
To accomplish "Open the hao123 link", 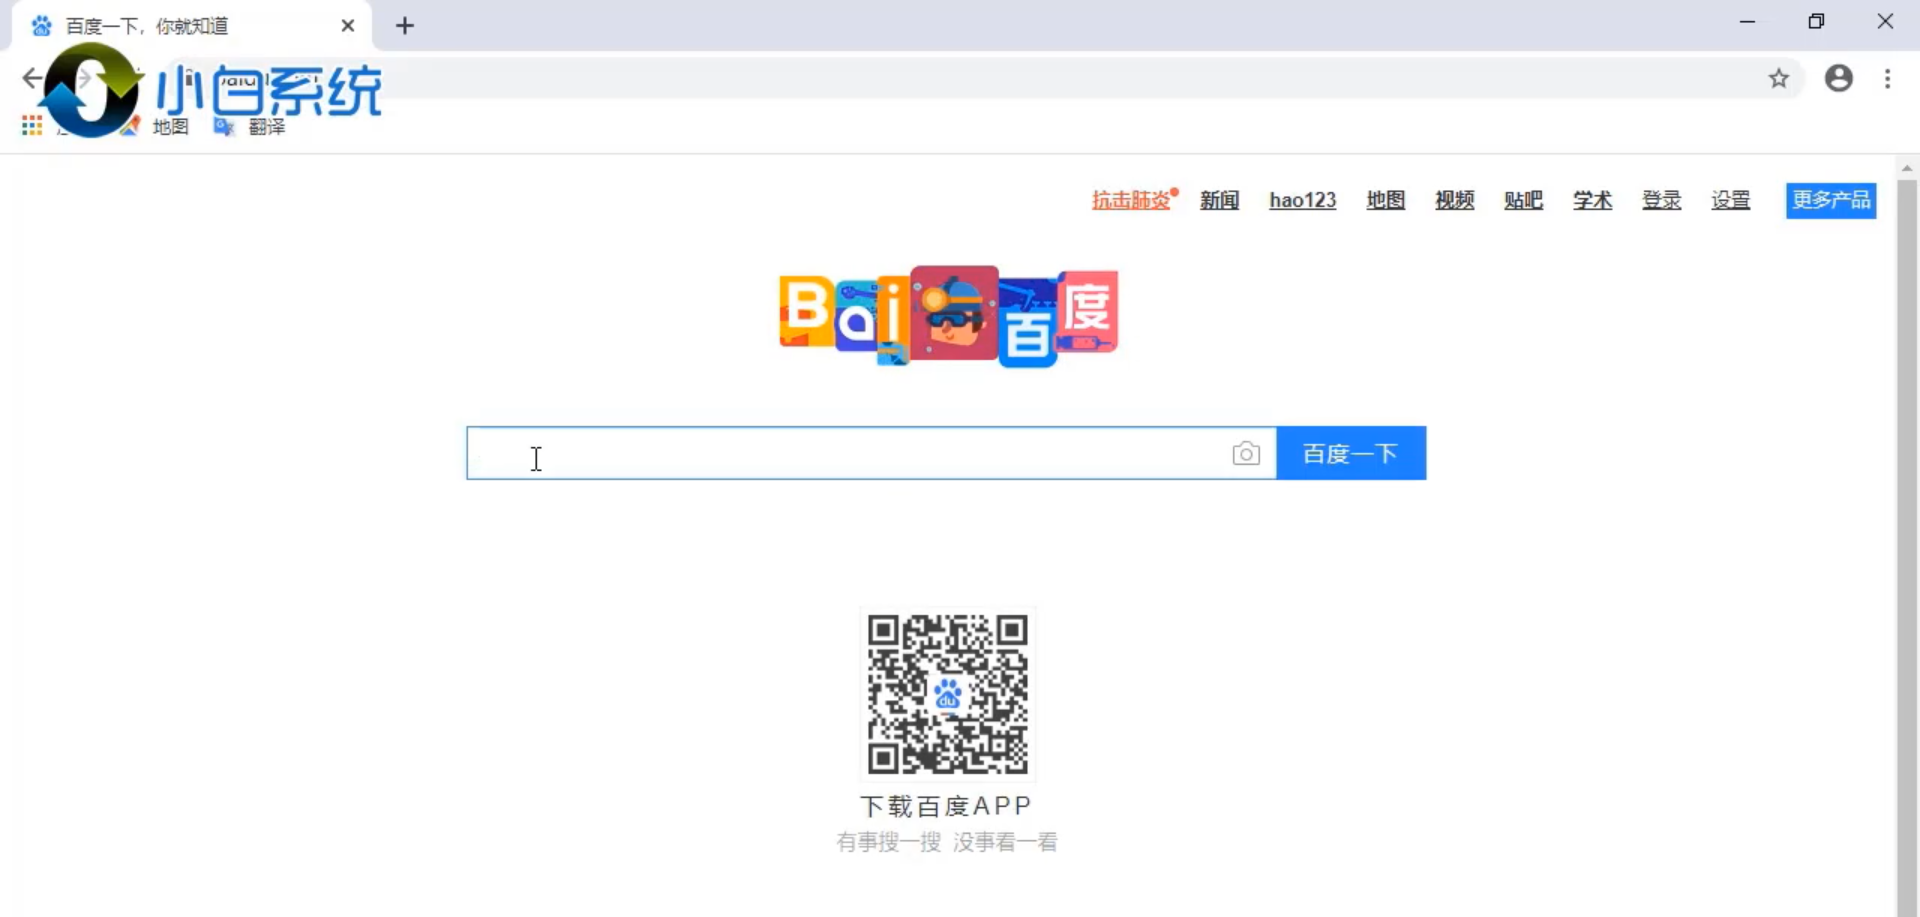I will point(1302,200).
